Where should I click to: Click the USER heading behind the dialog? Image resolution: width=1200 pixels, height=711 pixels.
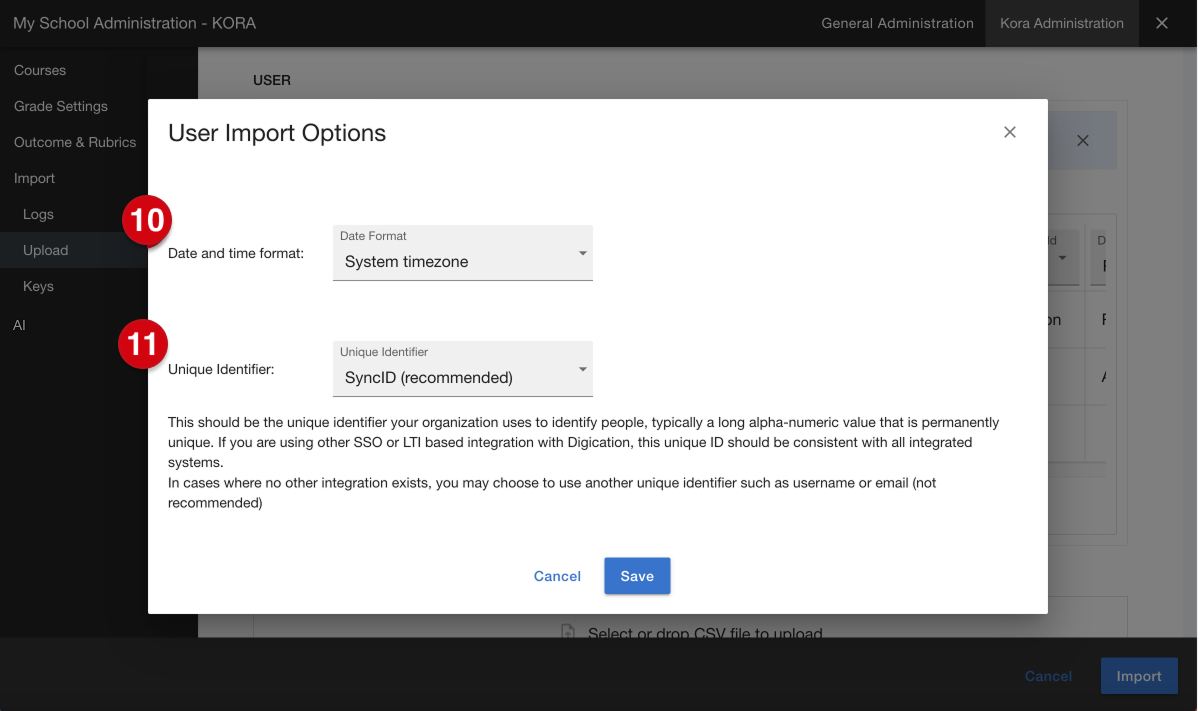coord(272,80)
